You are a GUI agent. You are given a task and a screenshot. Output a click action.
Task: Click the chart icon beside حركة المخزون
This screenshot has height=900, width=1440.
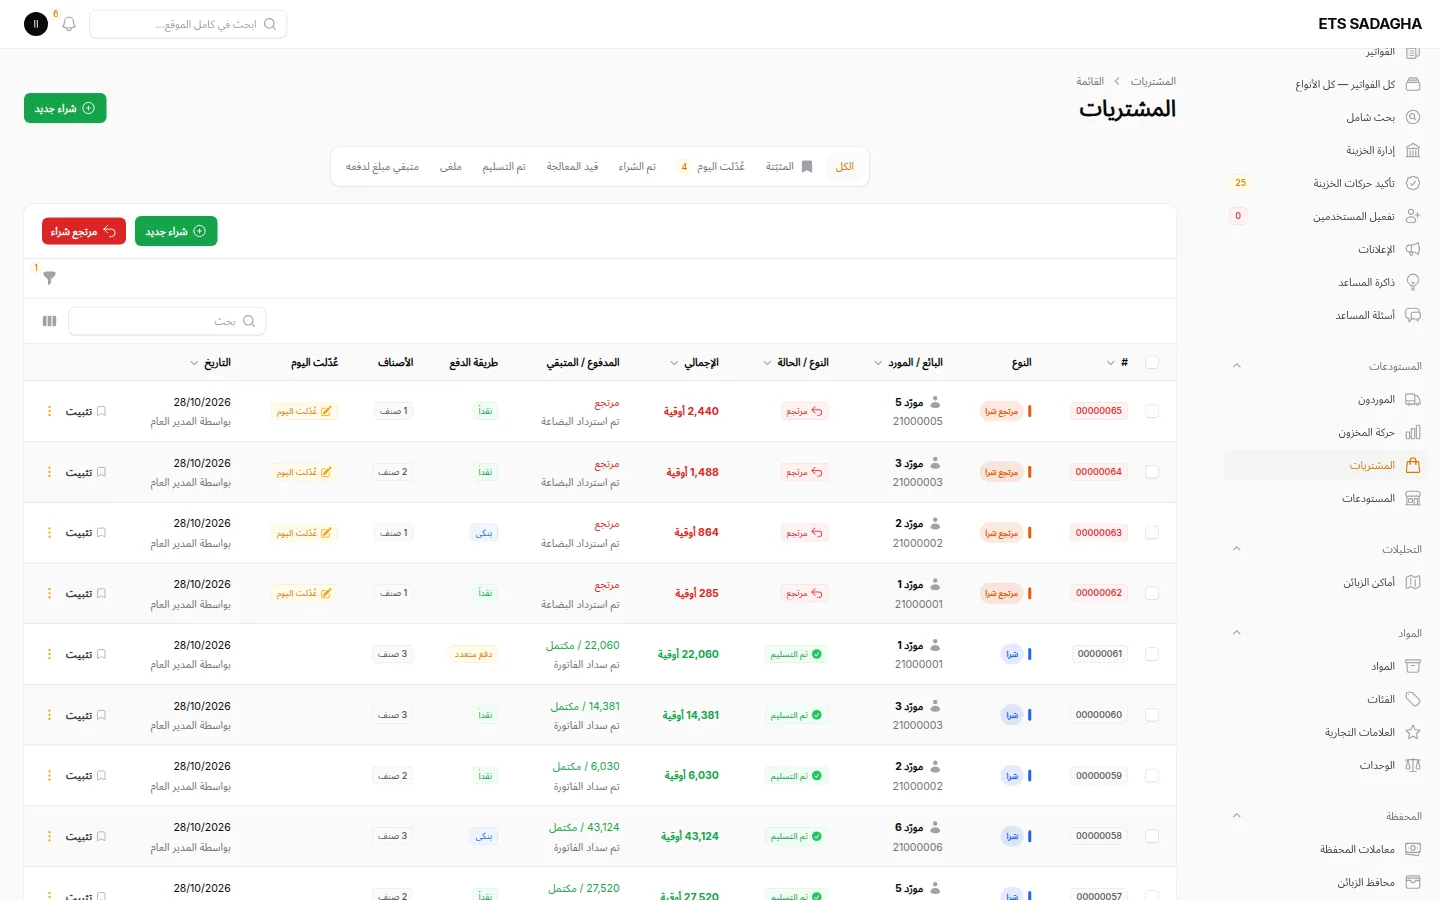[x=1413, y=433]
